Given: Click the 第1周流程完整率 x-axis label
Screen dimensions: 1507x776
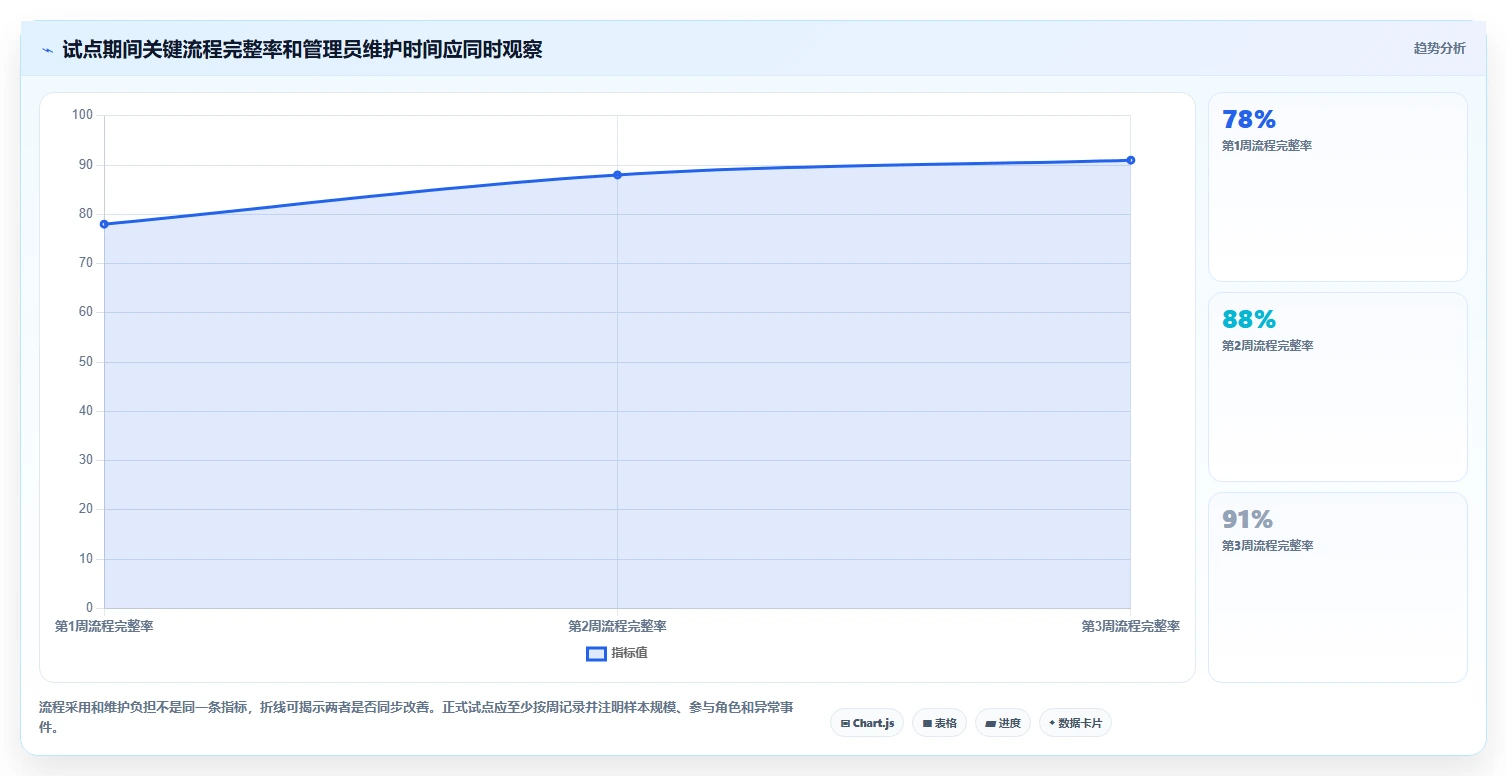Looking at the screenshot, I should click(104, 626).
